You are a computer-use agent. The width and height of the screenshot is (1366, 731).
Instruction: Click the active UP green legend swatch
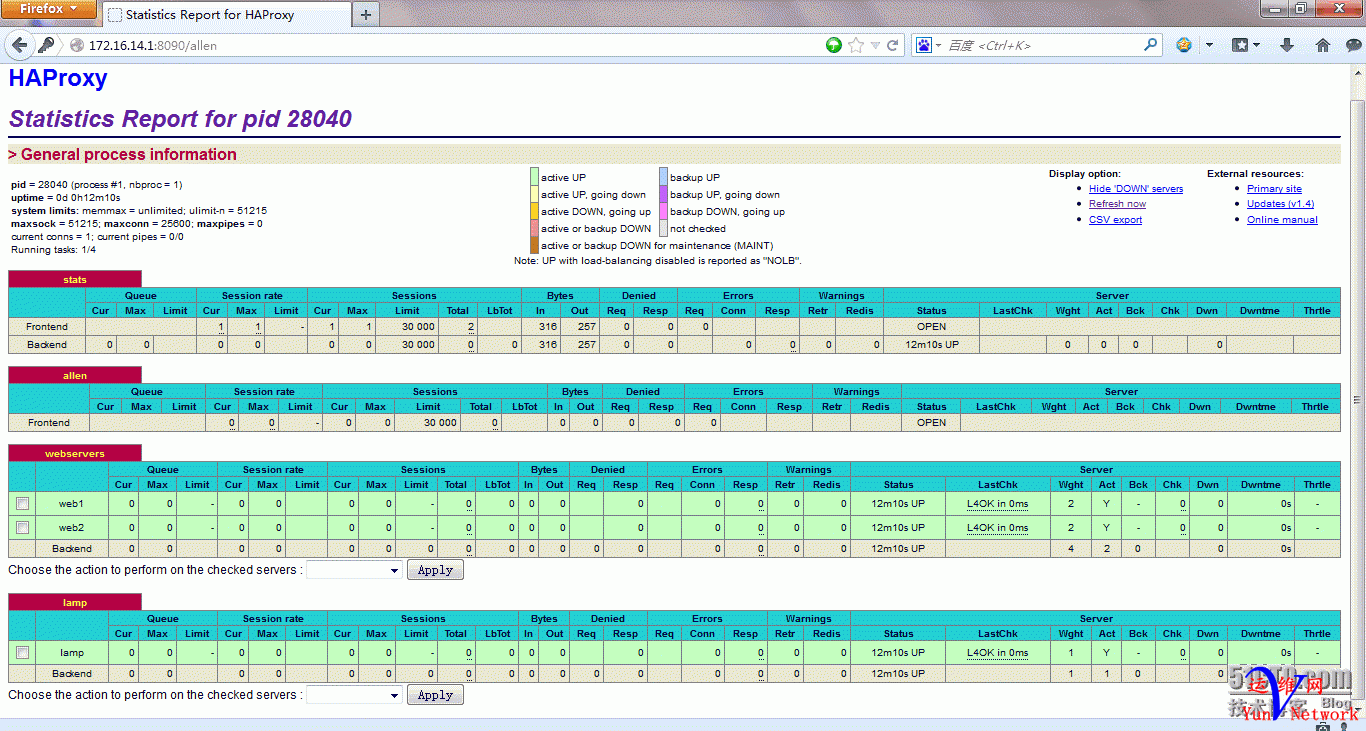(534, 177)
